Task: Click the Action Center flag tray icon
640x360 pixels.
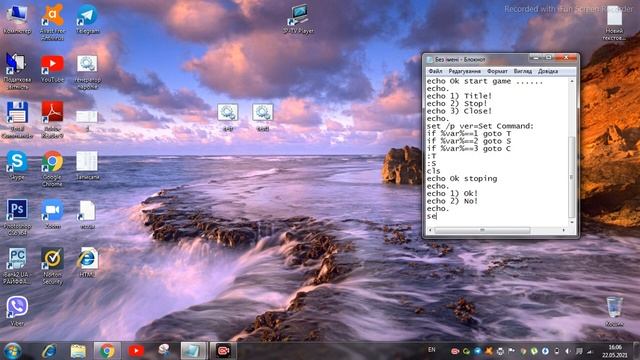Action: (x=511, y=351)
